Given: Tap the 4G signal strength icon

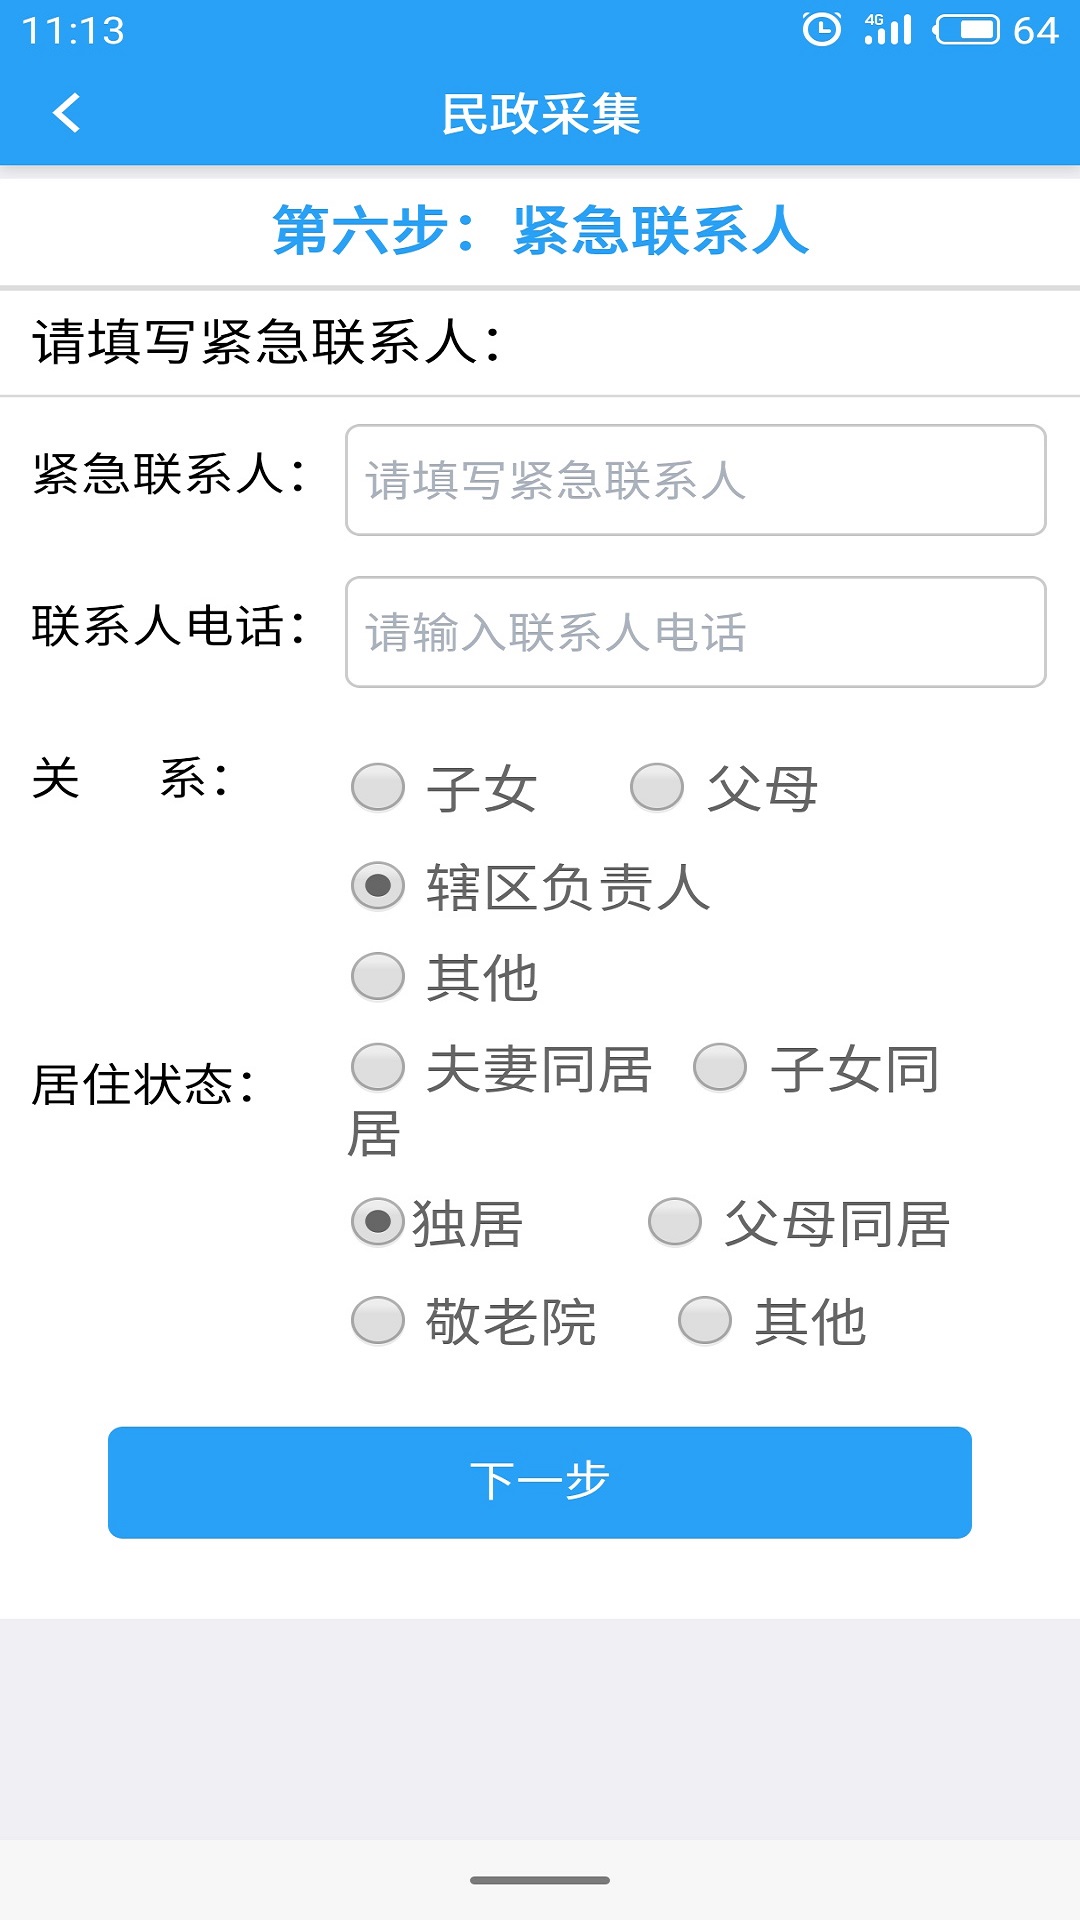Looking at the screenshot, I should pos(888,30).
